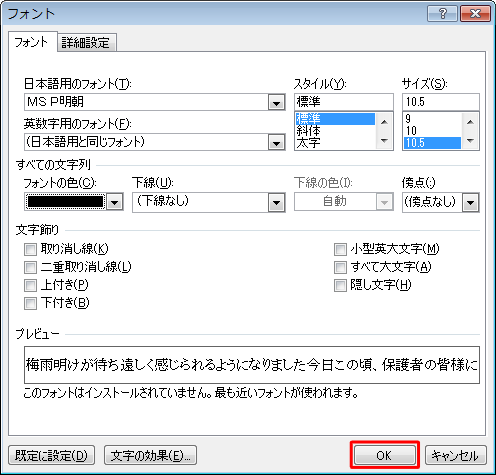Screen dimensions: 496x475
Task: Select 斜体 in the style list
Action: coord(335,131)
